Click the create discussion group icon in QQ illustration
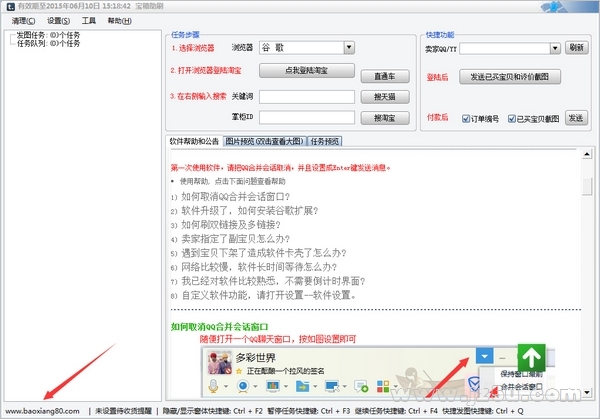Image resolution: width=600 pixels, height=419 pixels. point(361,386)
